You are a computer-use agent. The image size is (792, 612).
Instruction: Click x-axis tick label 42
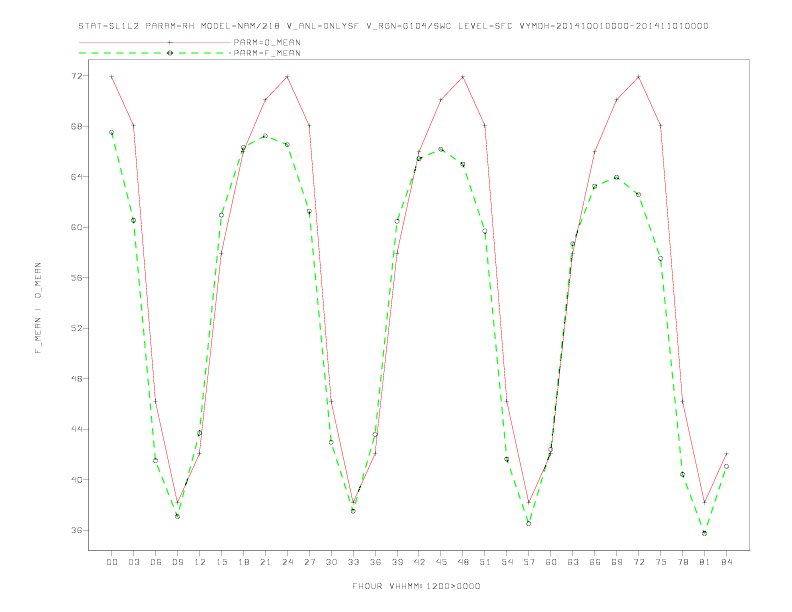(419, 562)
